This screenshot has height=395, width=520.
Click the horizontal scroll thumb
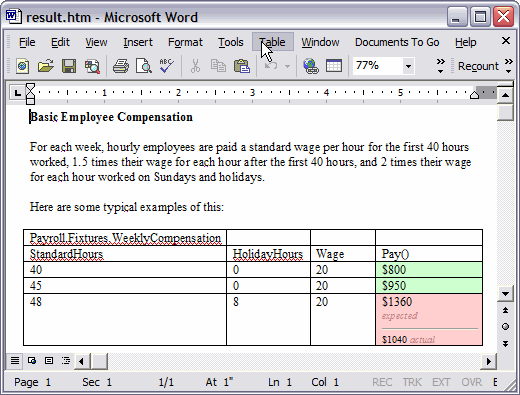tap(99, 361)
